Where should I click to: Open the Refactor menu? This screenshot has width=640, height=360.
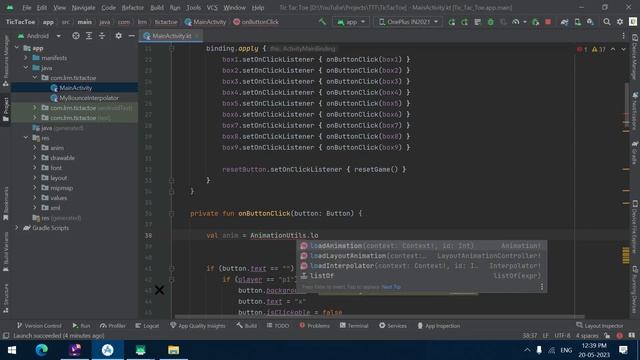(133, 7)
